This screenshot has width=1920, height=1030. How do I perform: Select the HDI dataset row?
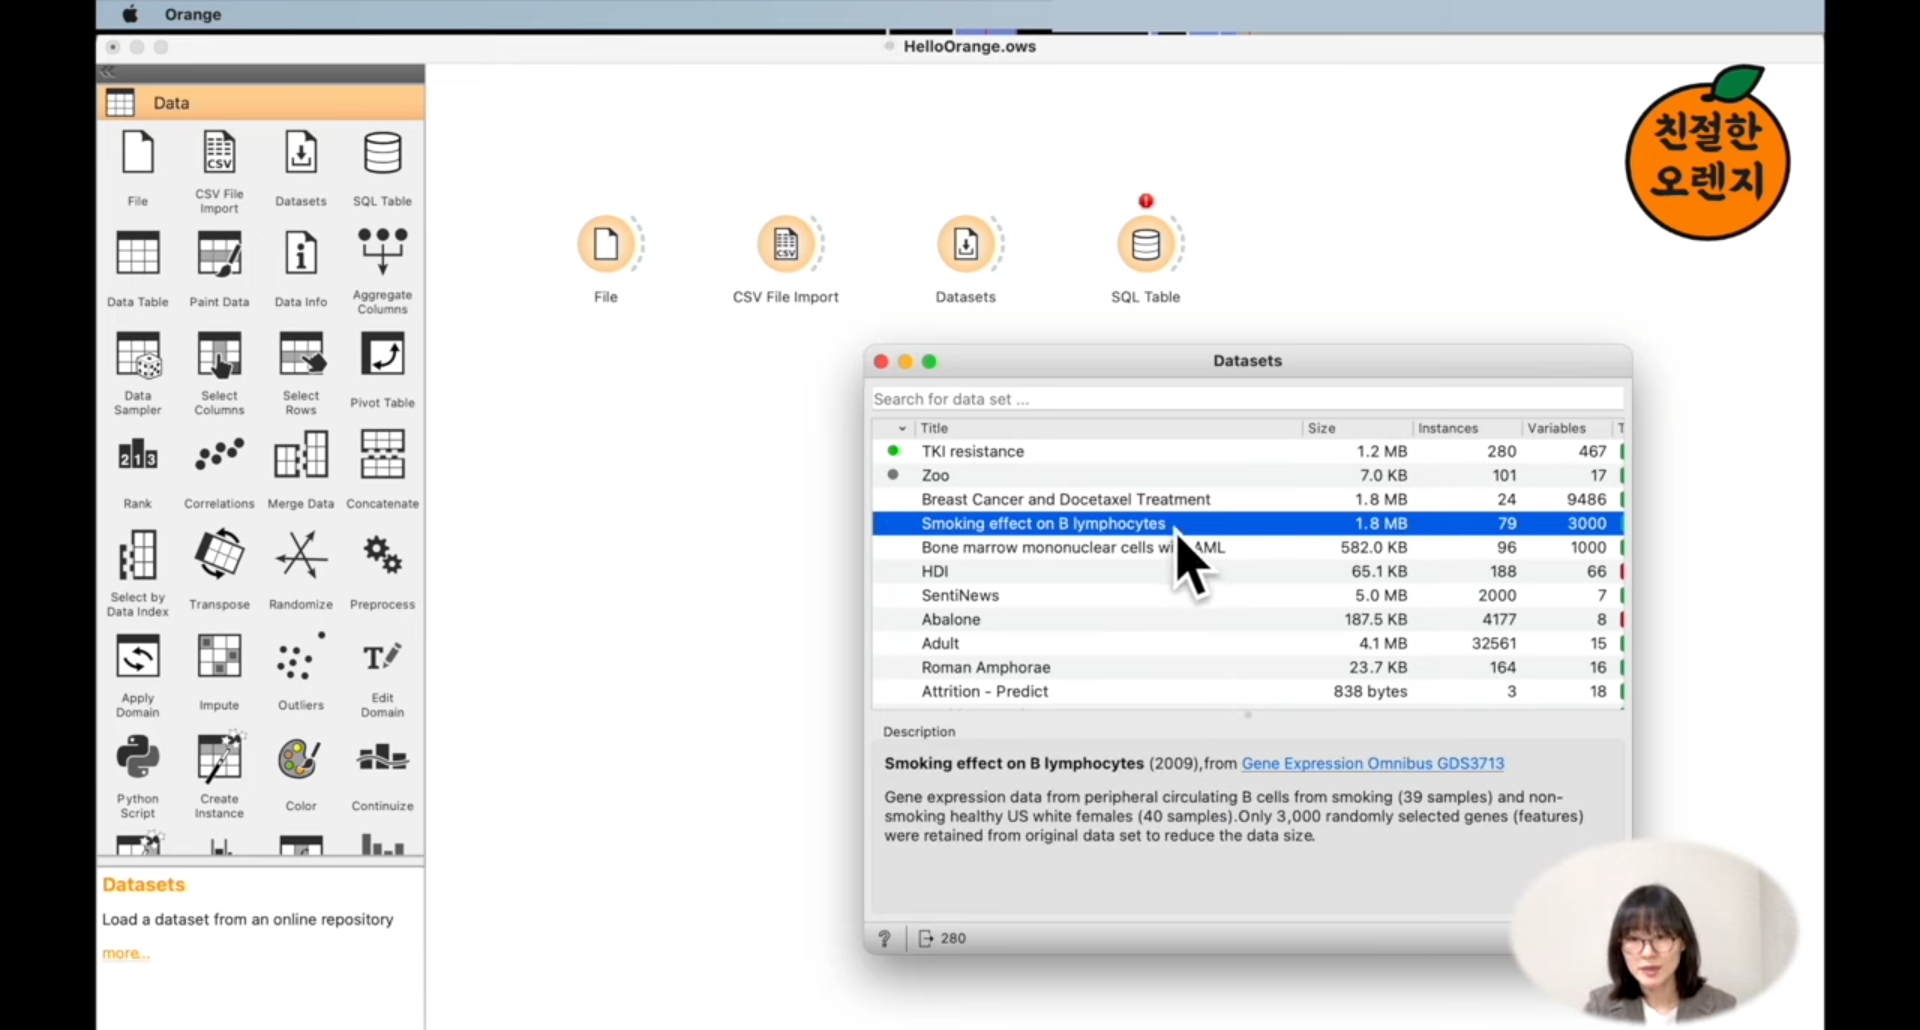(x=1247, y=571)
